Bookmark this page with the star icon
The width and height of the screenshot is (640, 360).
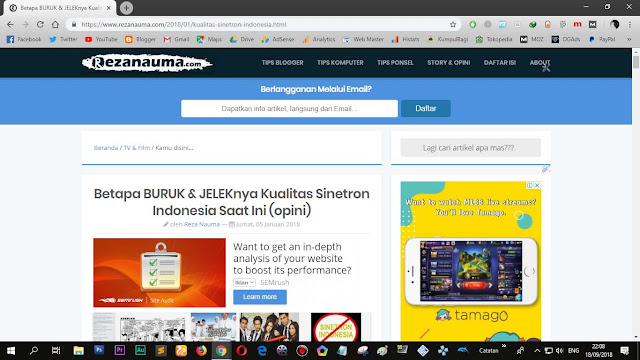(453, 24)
